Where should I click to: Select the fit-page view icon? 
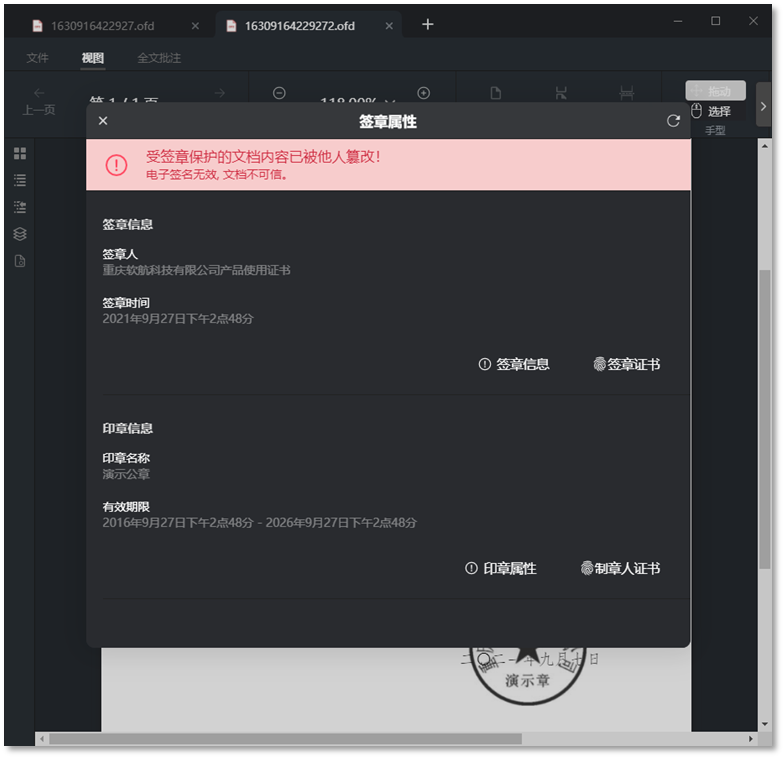point(561,94)
